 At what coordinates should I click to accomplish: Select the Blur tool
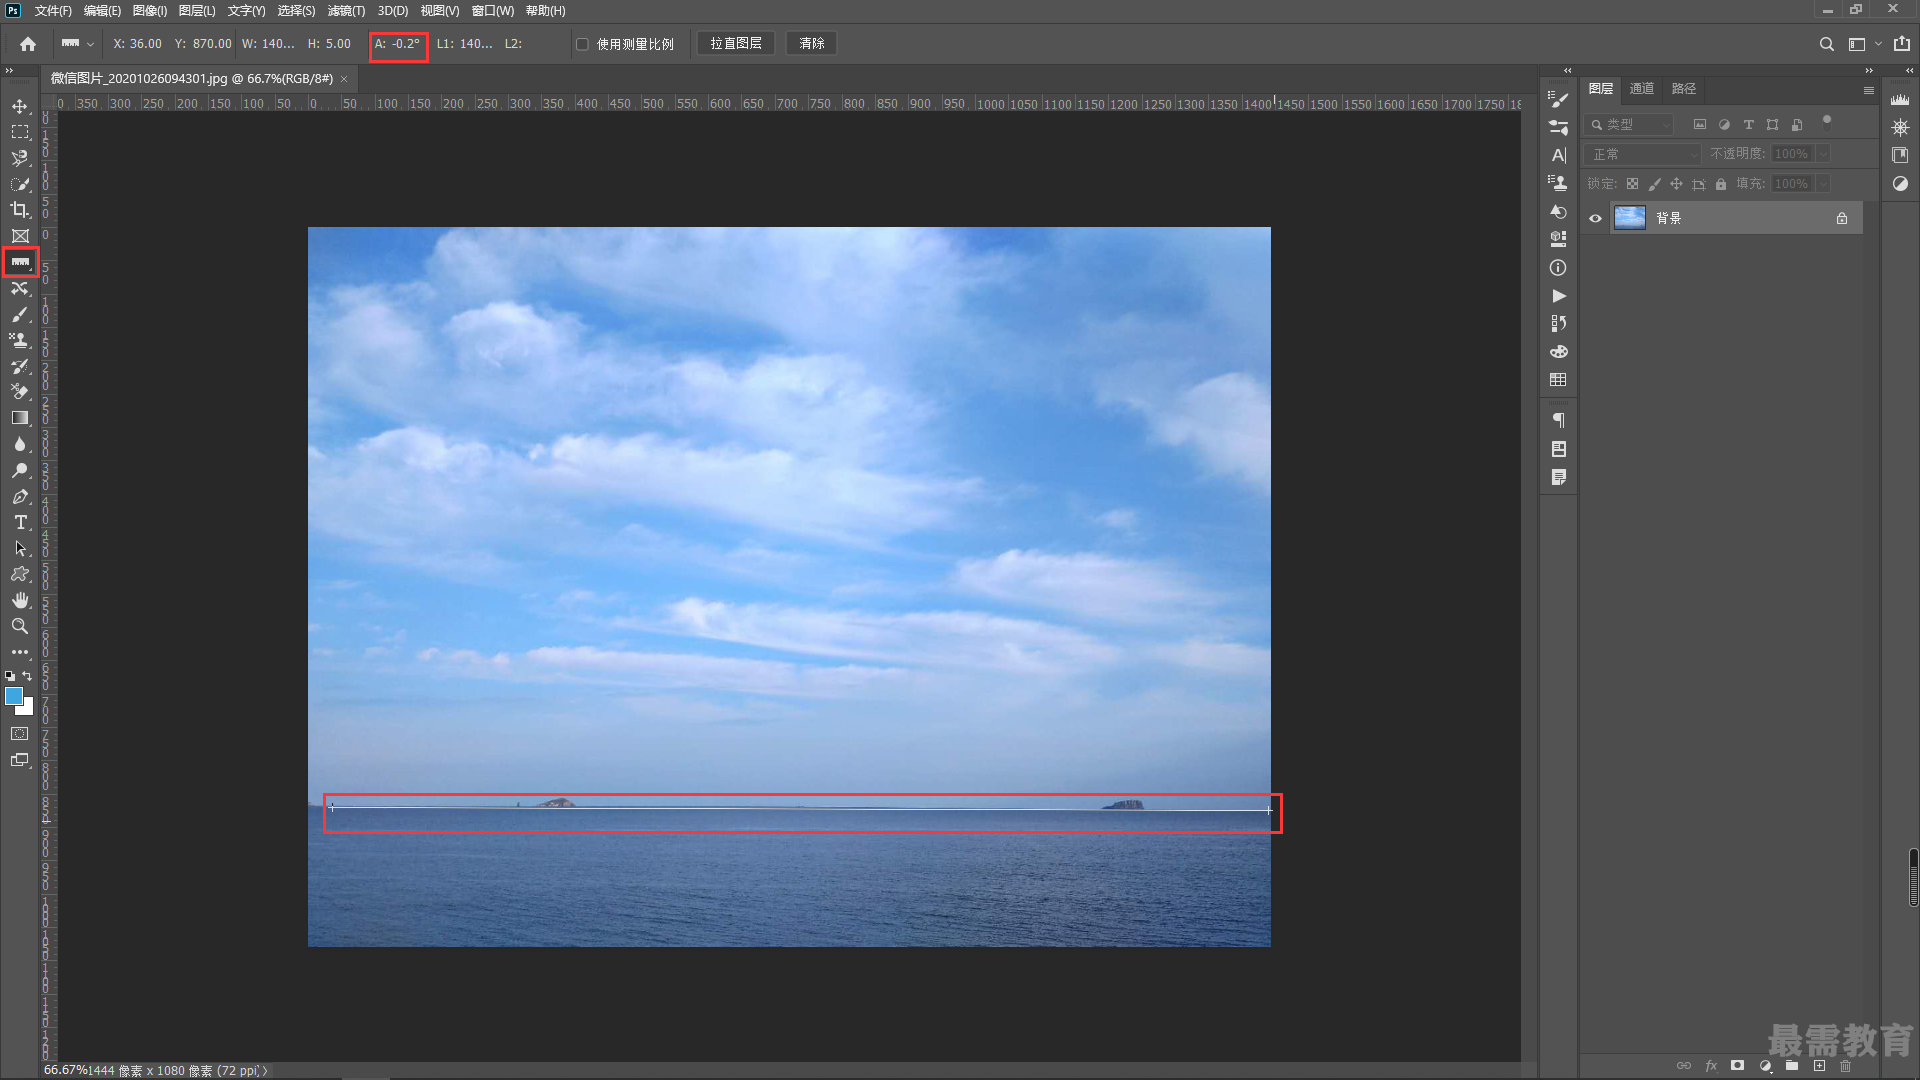20,444
